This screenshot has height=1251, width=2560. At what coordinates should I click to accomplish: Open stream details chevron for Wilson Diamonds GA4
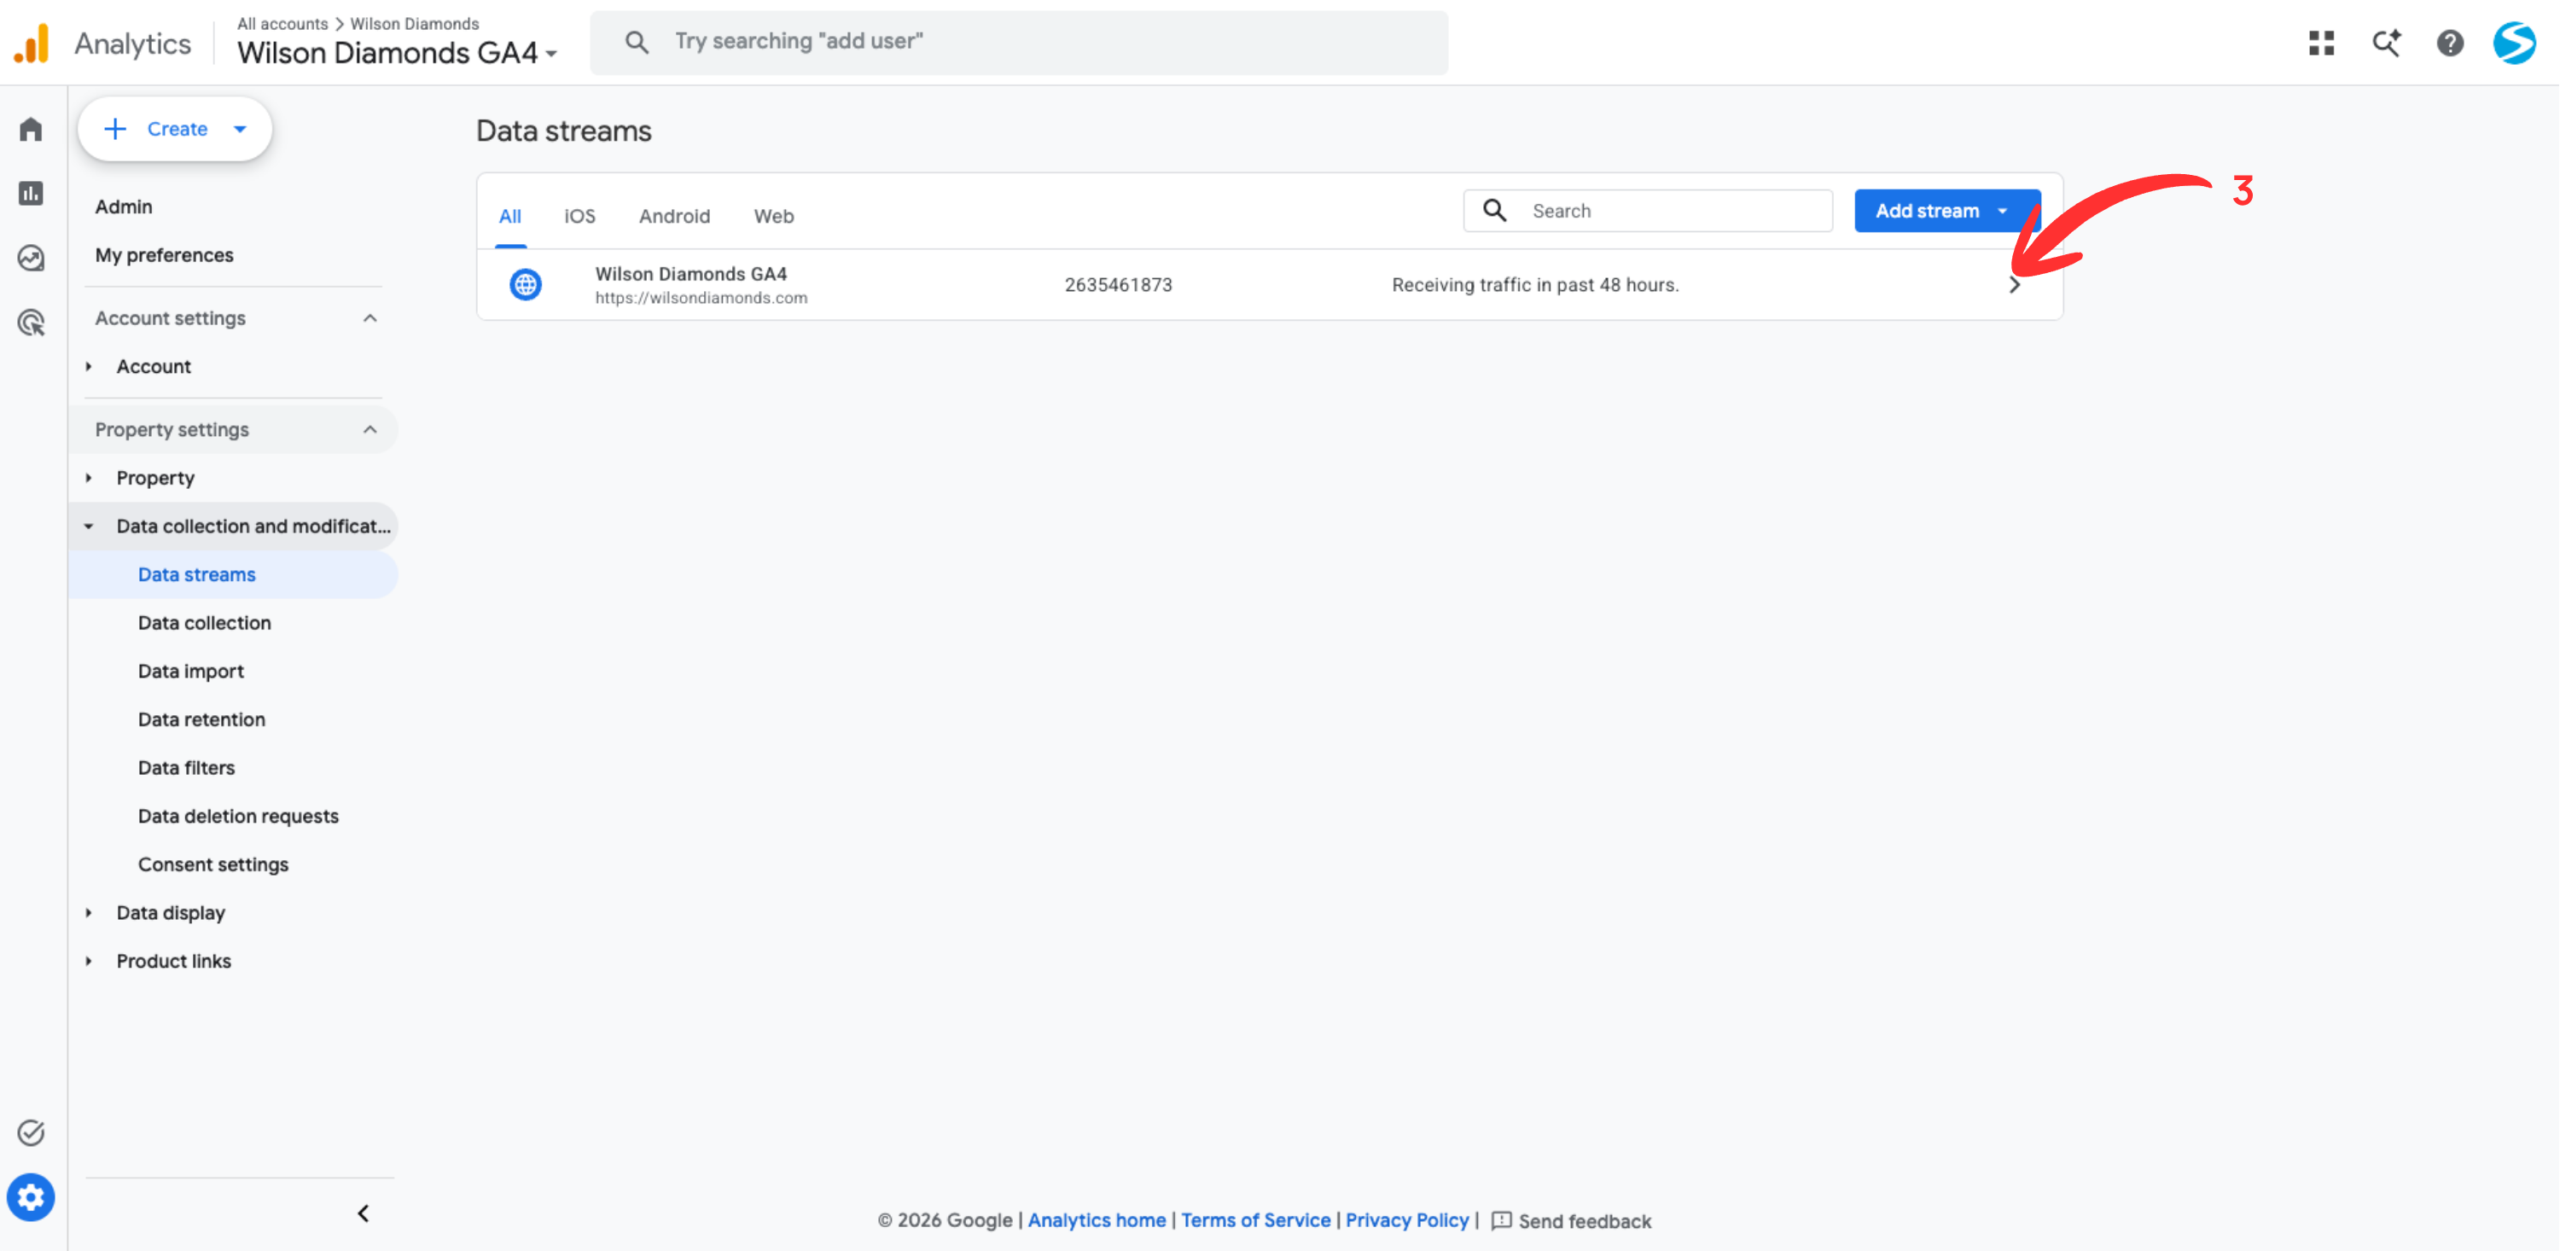(2014, 284)
